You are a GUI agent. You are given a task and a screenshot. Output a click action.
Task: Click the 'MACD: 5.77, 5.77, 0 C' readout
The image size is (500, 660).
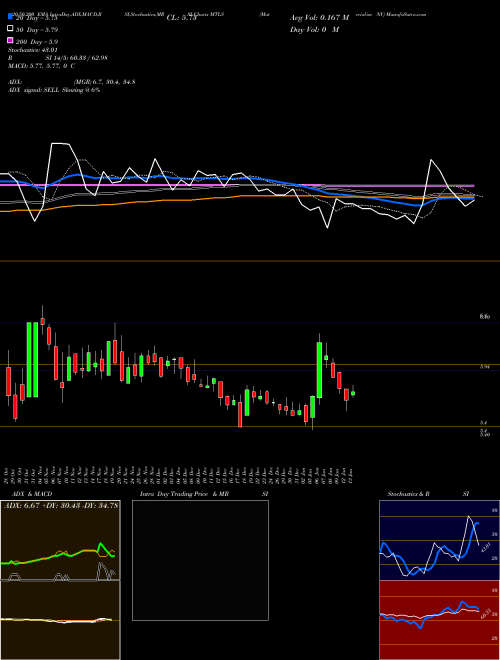coord(41,66)
